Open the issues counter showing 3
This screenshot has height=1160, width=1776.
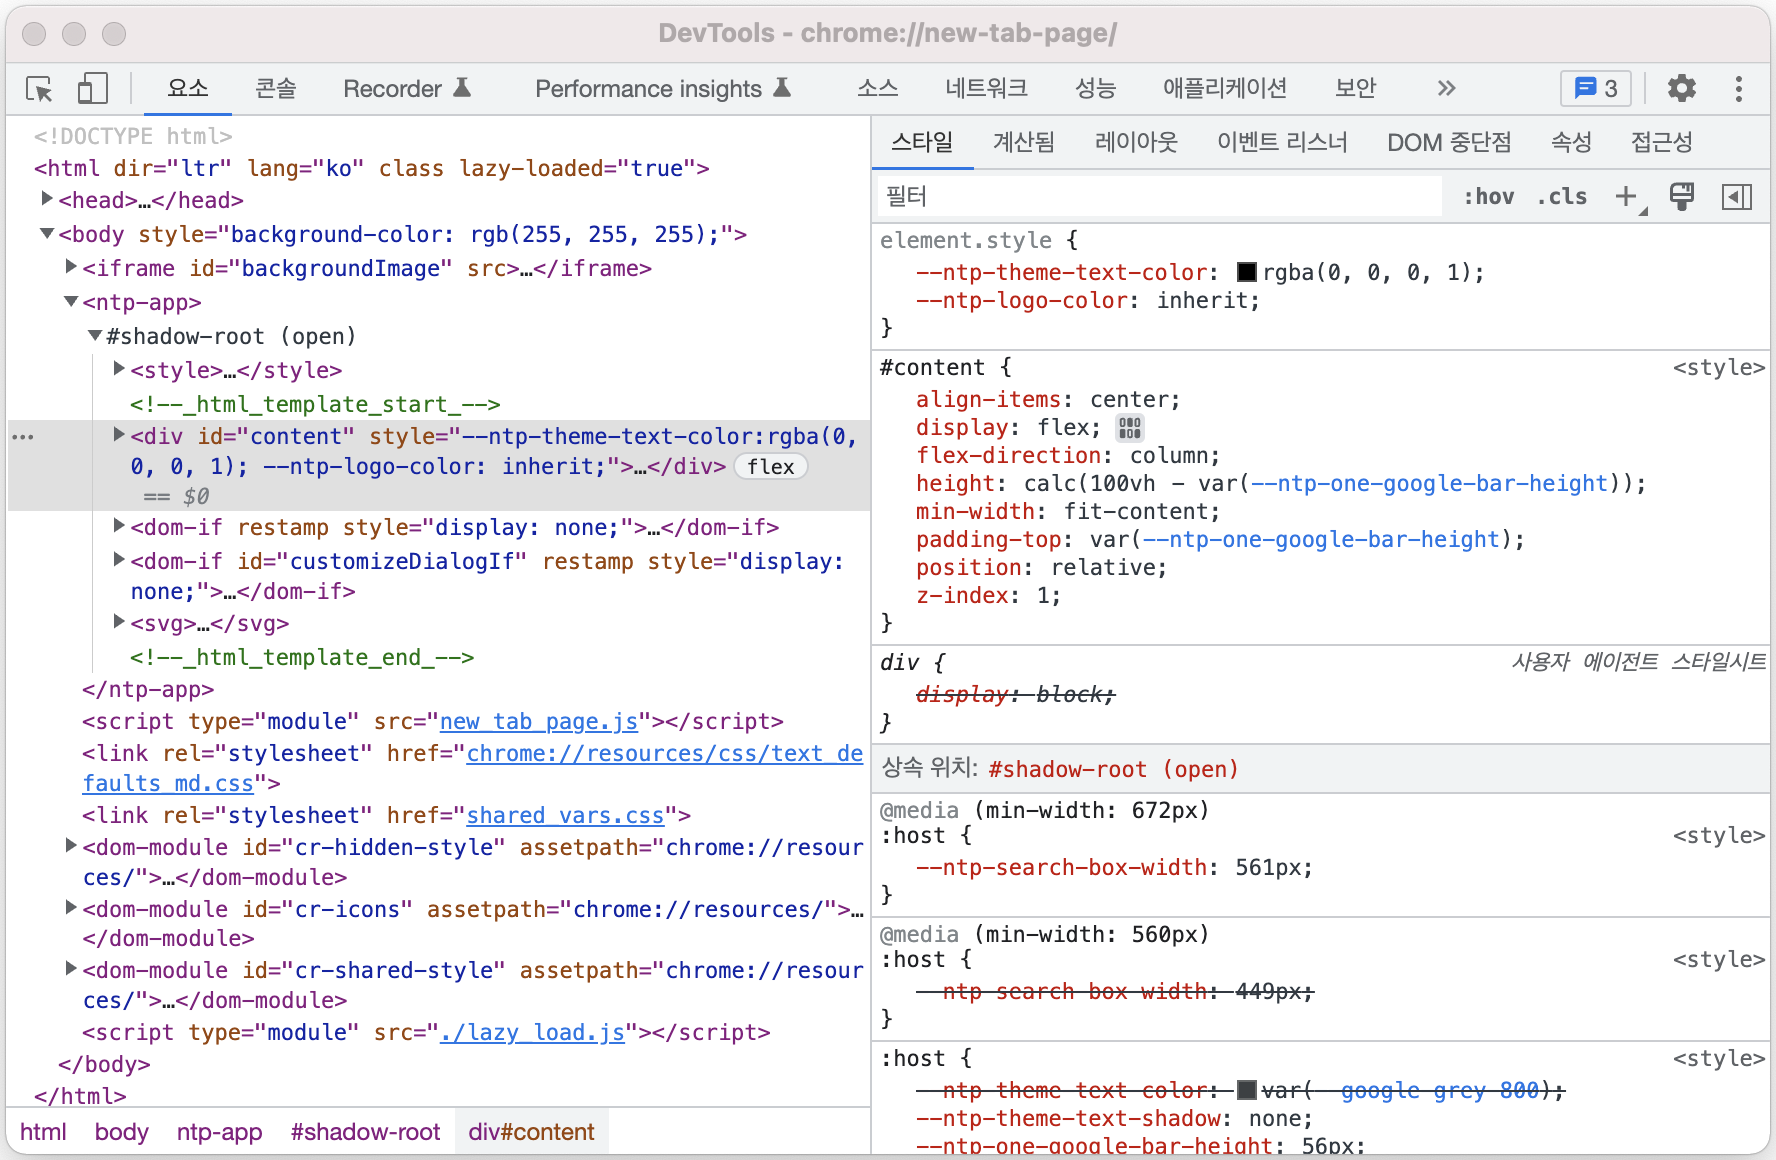pyautogui.click(x=1596, y=89)
